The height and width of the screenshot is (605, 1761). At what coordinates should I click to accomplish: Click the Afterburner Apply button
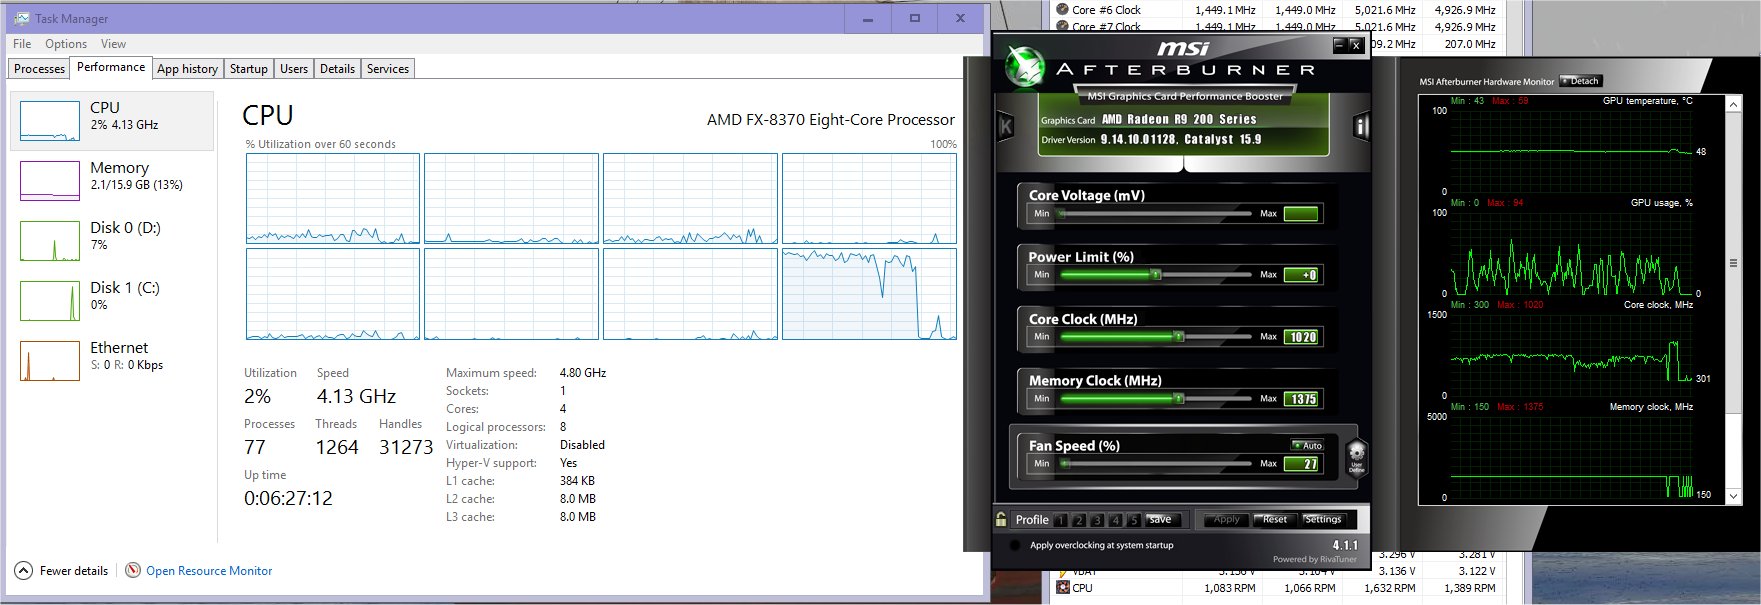tap(1226, 519)
